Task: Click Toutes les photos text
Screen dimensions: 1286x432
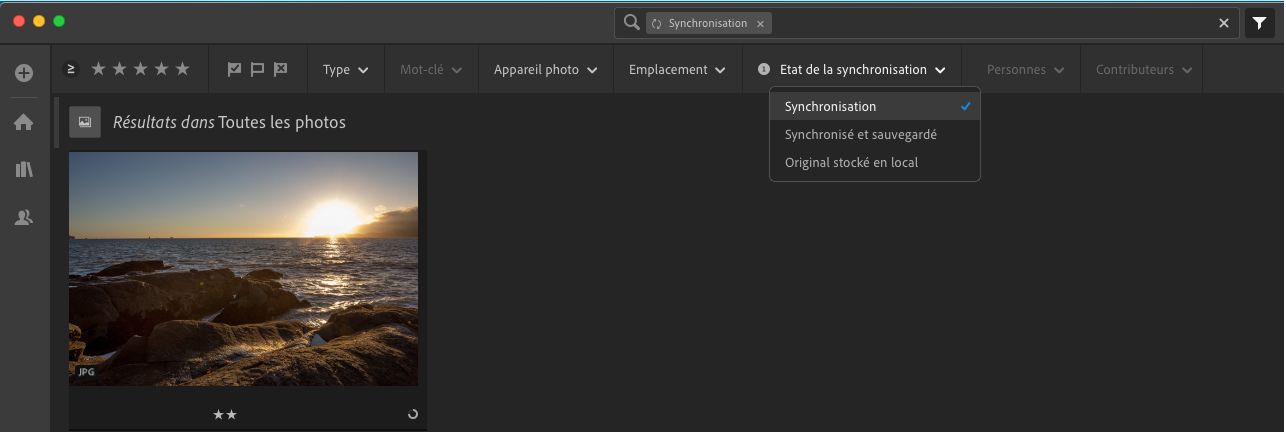Action: (282, 122)
